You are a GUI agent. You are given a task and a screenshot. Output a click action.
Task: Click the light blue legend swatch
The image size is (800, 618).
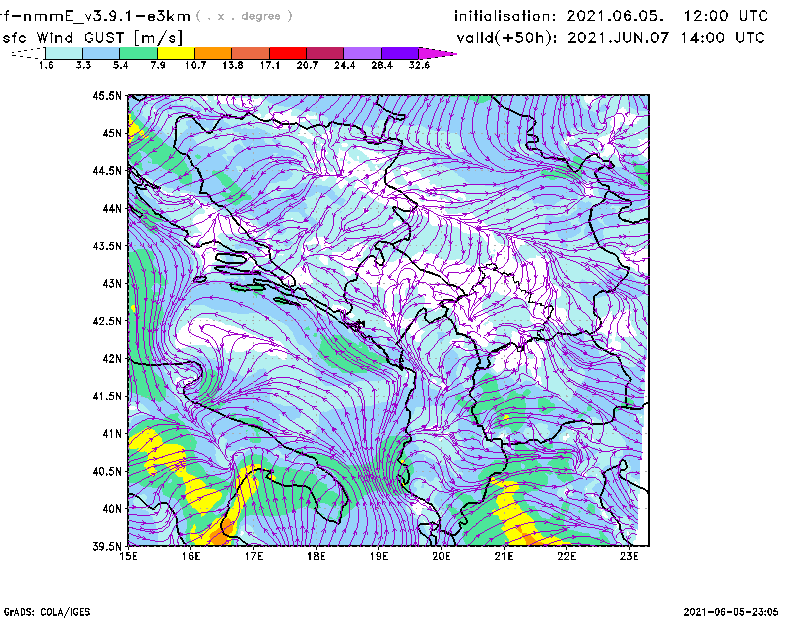click(x=101, y=53)
